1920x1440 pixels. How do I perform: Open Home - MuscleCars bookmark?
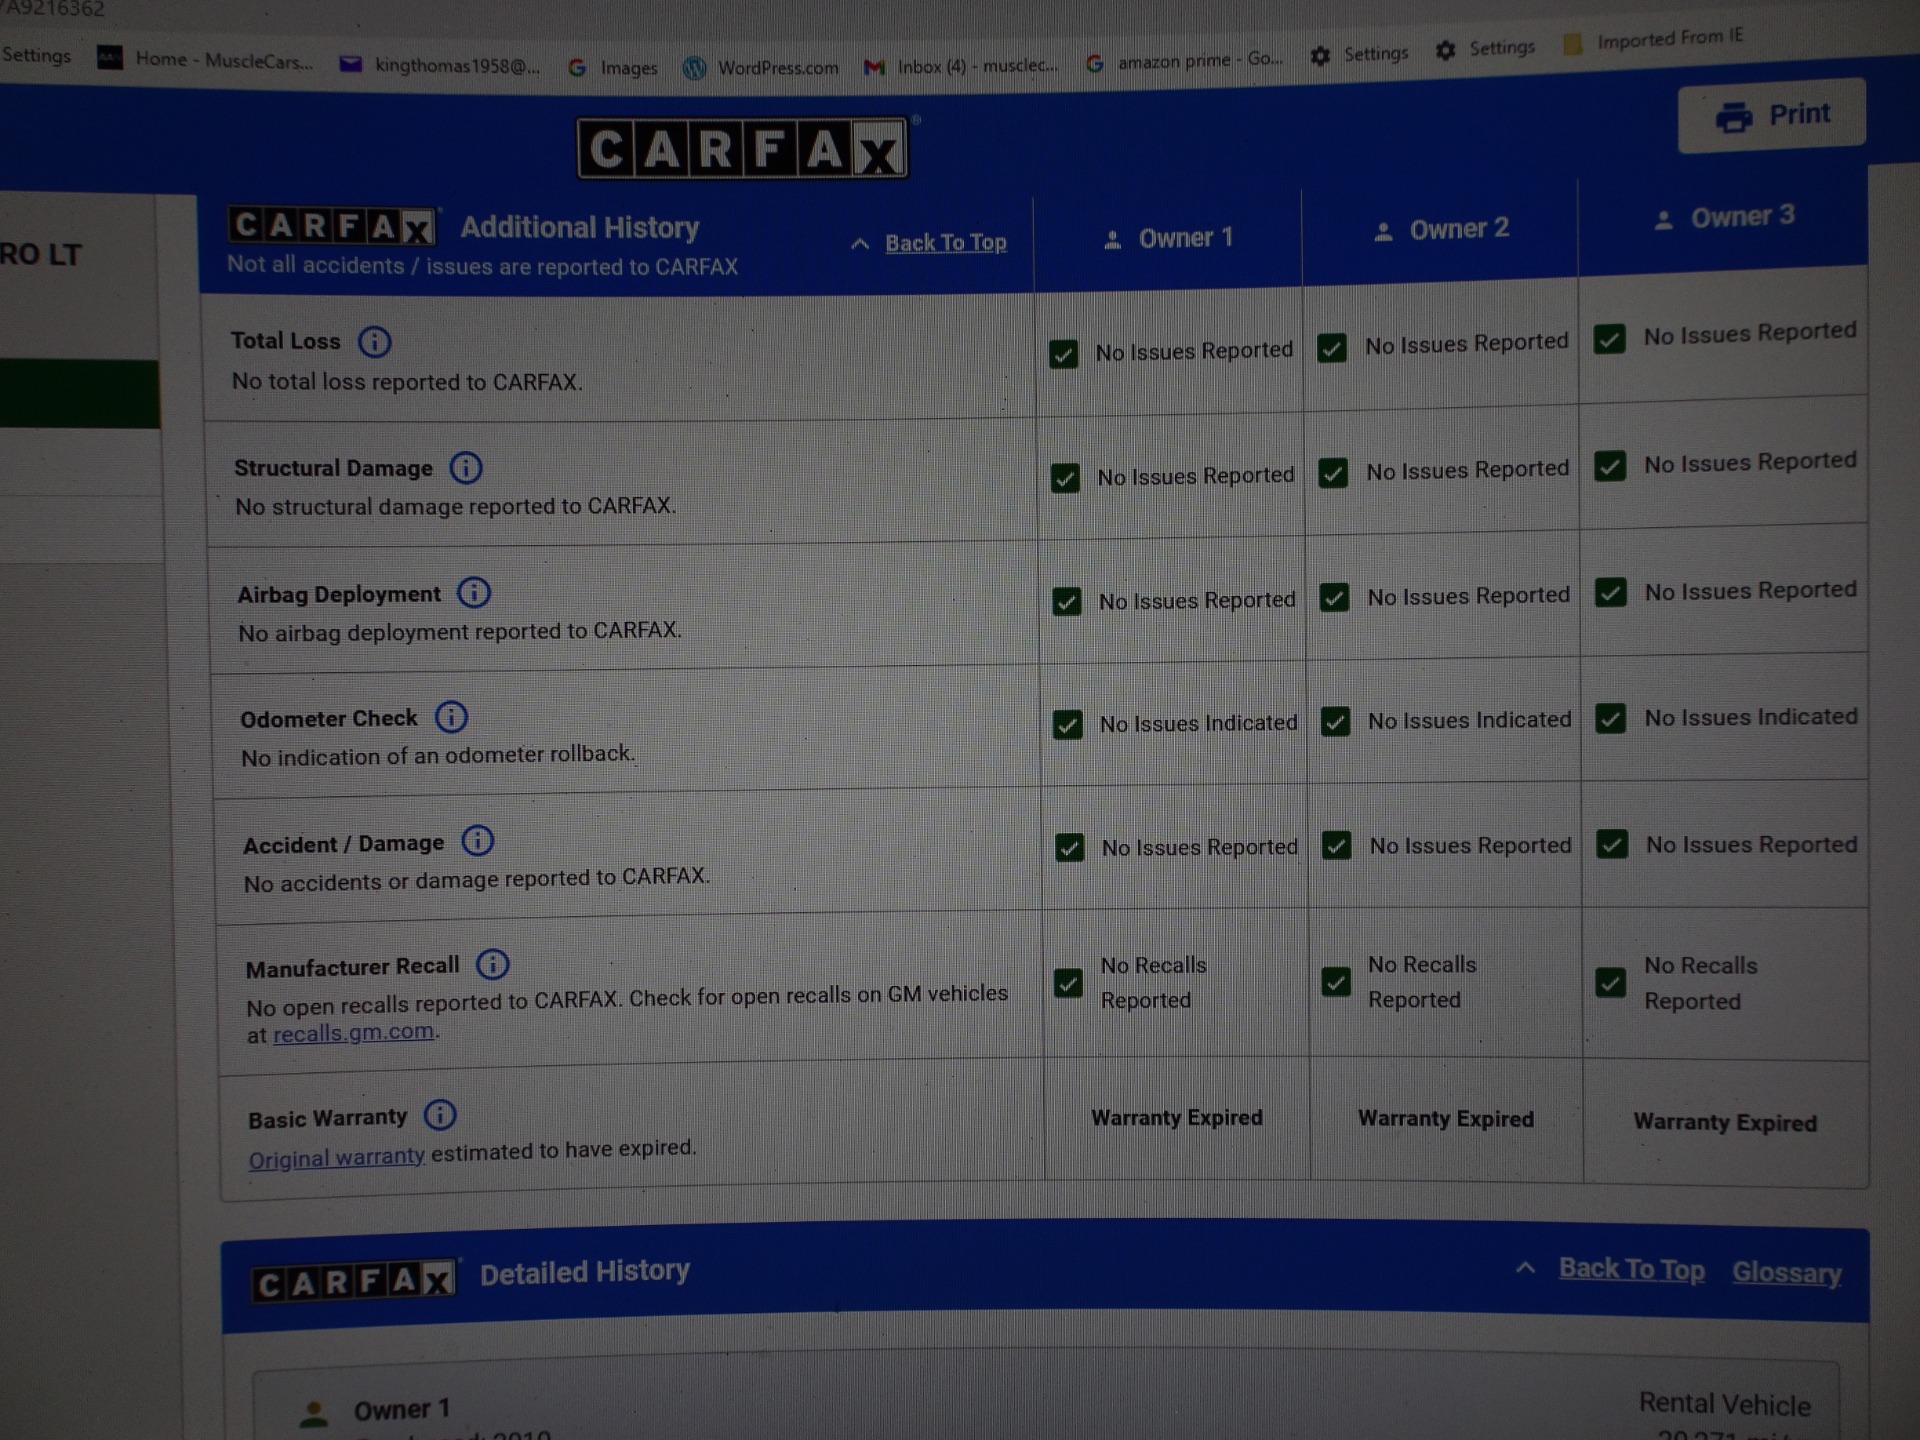coord(205,59)
